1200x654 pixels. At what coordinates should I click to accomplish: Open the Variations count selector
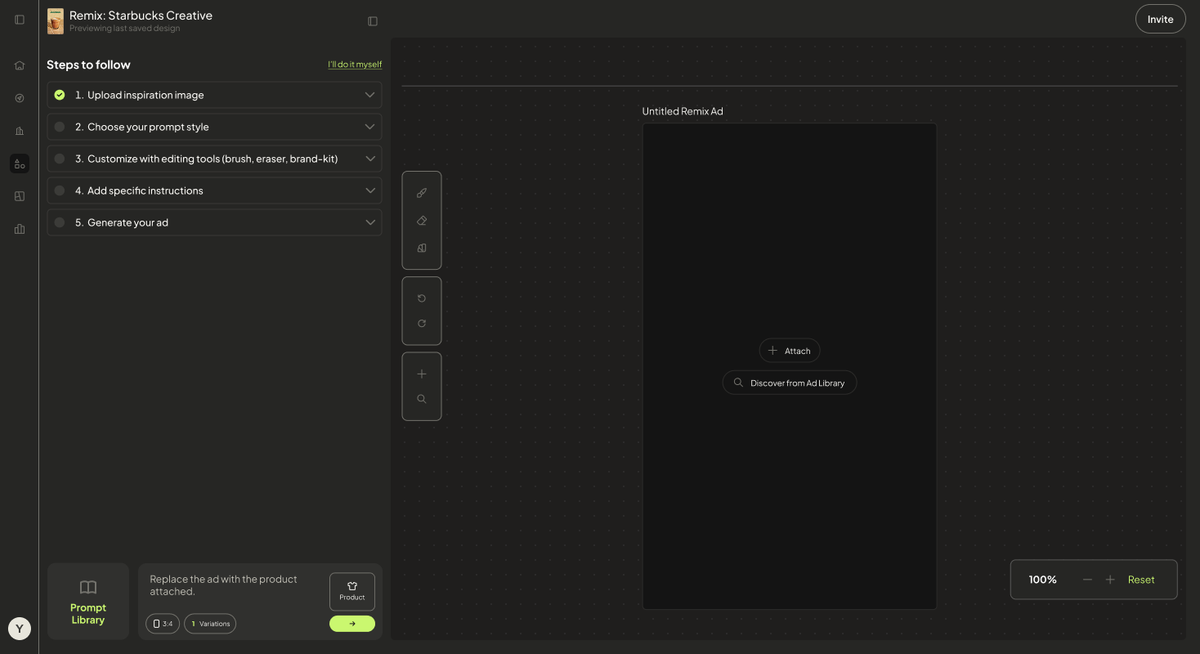point(210,624)
